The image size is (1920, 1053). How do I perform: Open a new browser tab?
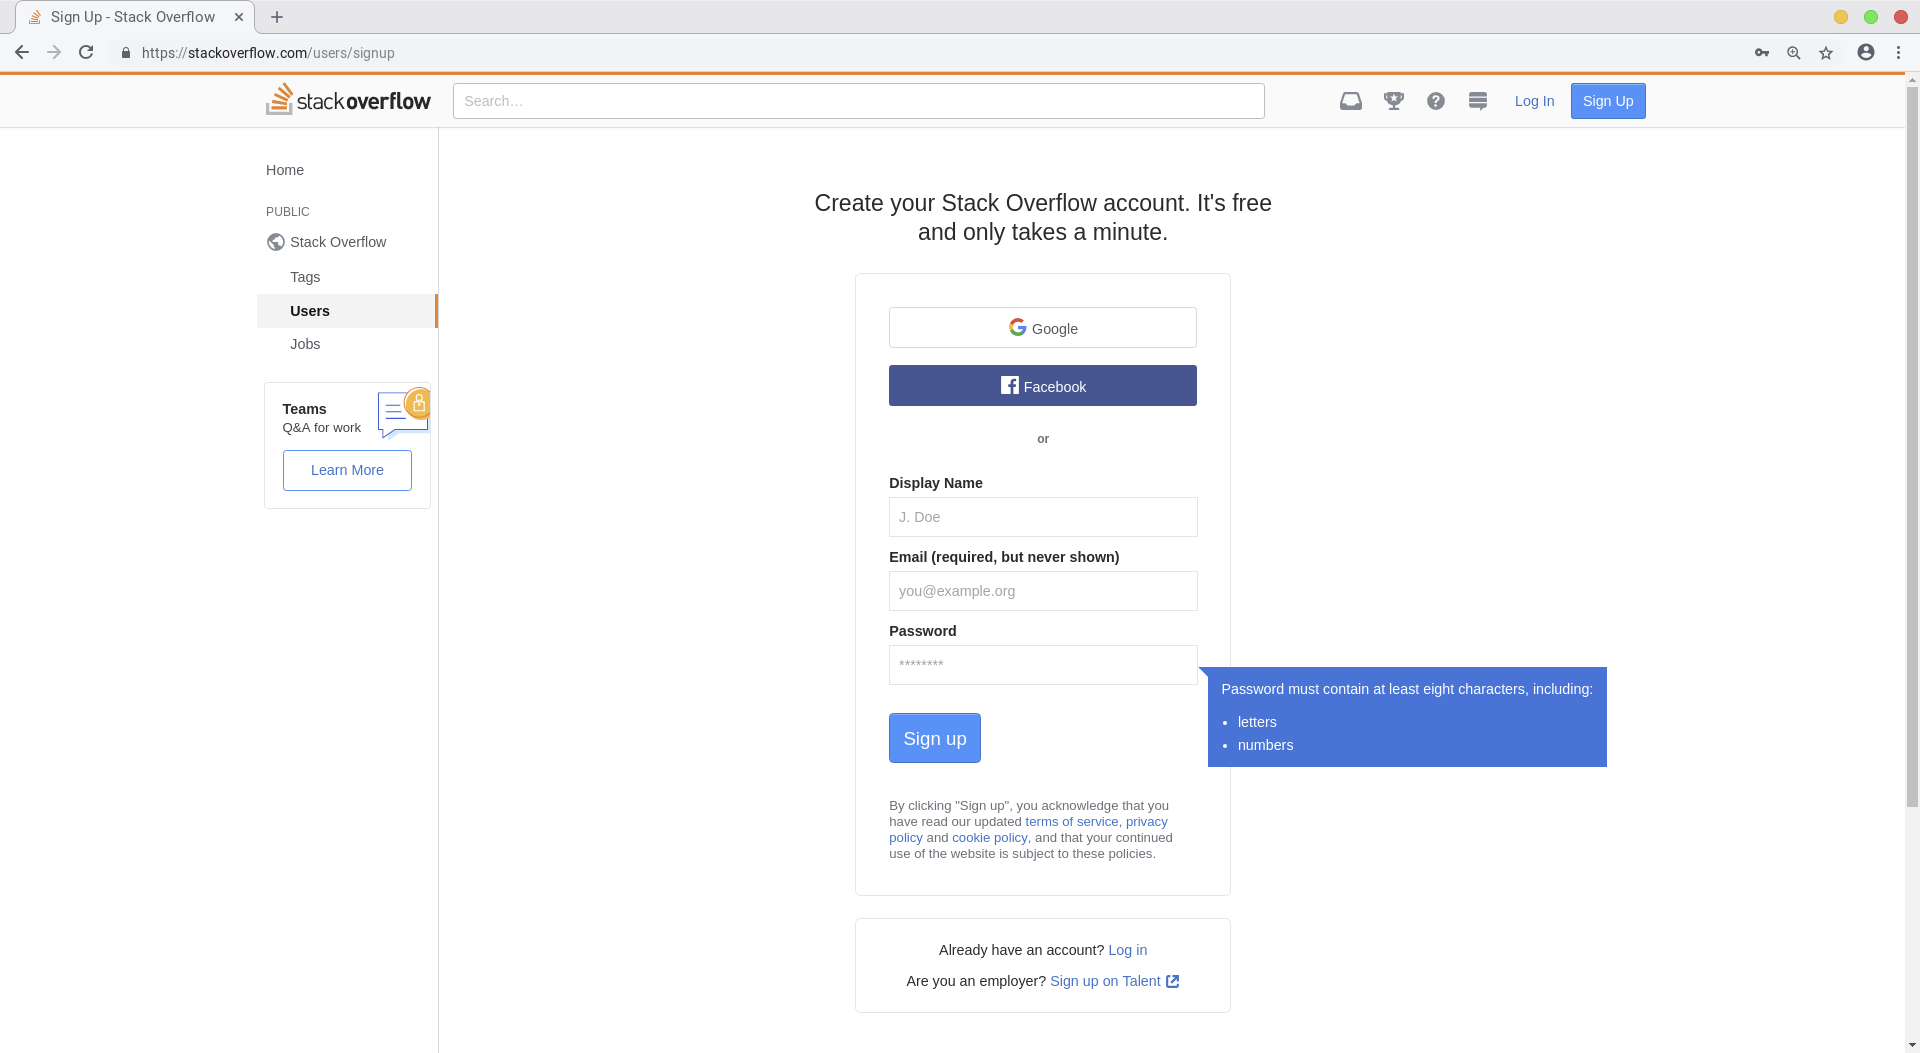coord(277,17)
